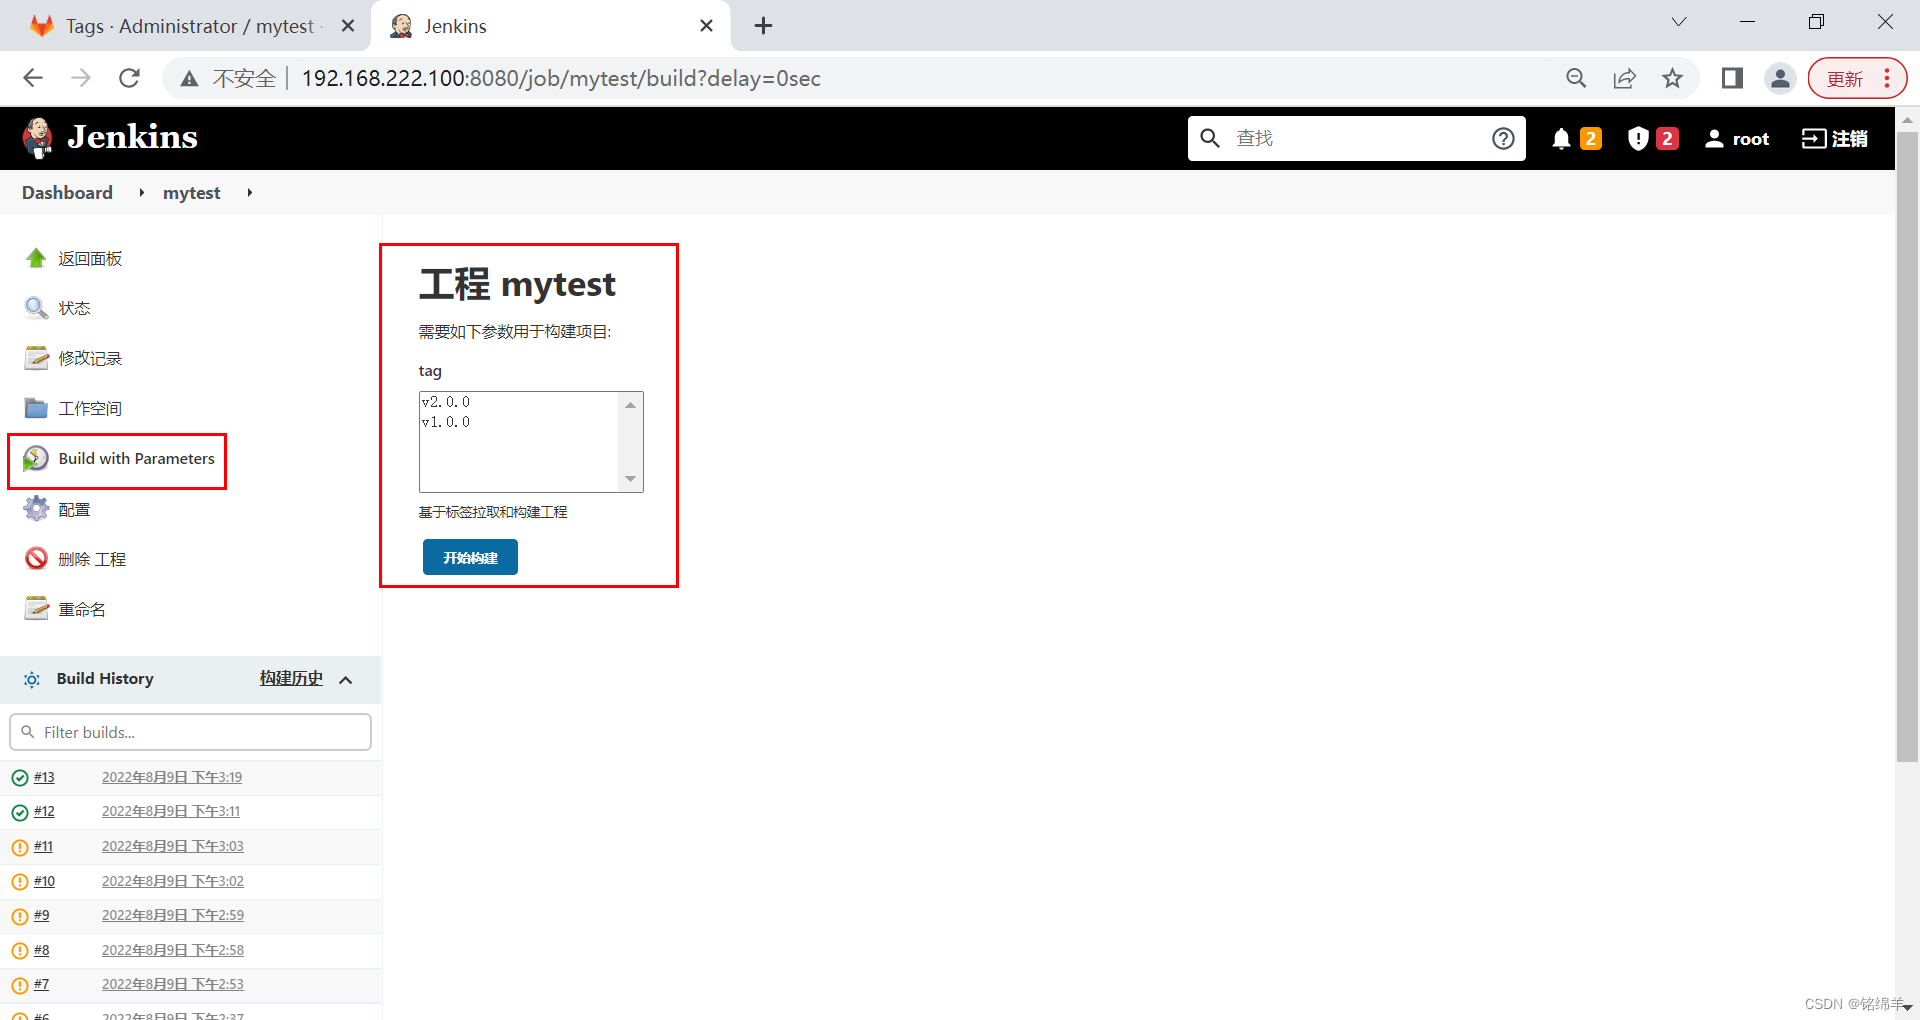Click the browser zoom magnifier icon

[x=1576, y=78]
